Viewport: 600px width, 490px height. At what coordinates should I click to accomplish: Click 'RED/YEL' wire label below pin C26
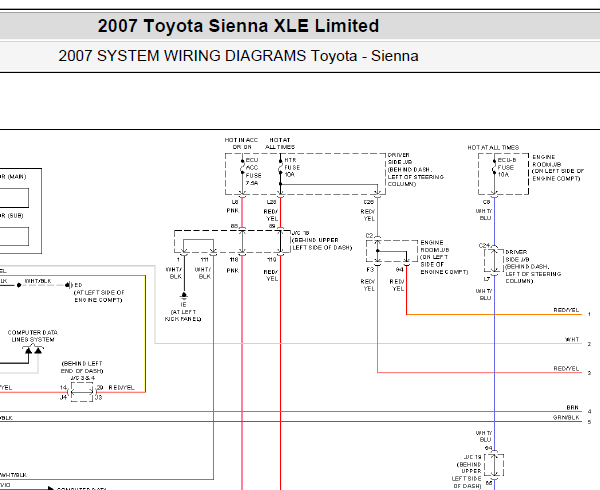coord(368,215)
